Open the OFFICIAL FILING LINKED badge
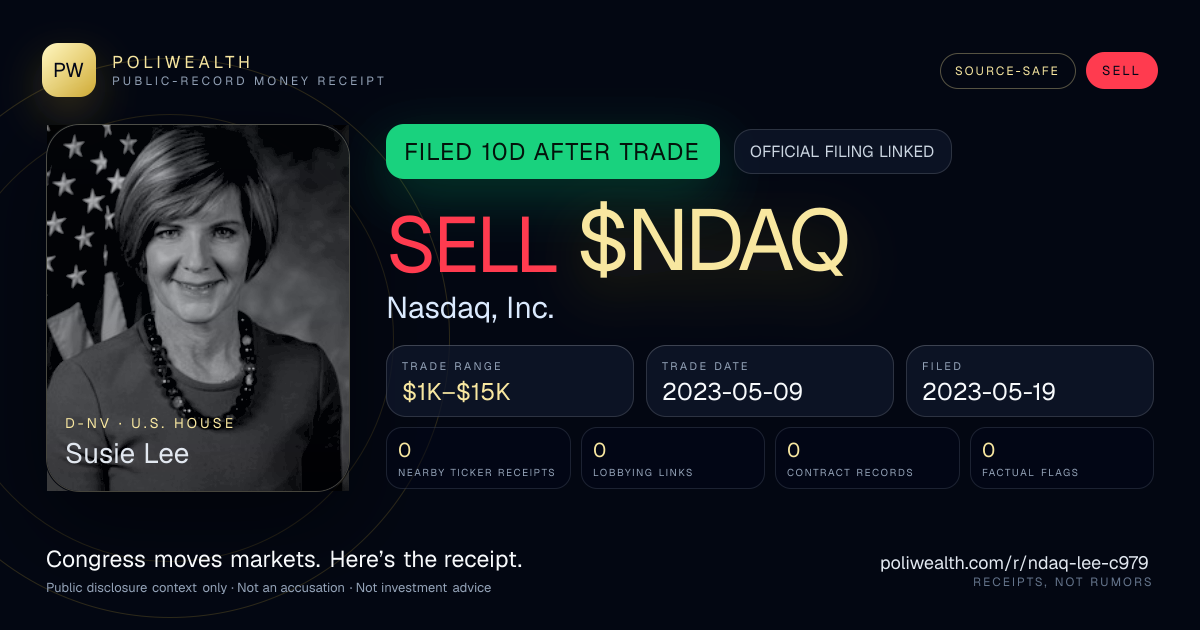The image size is (1200, 630). click(842, 152)
